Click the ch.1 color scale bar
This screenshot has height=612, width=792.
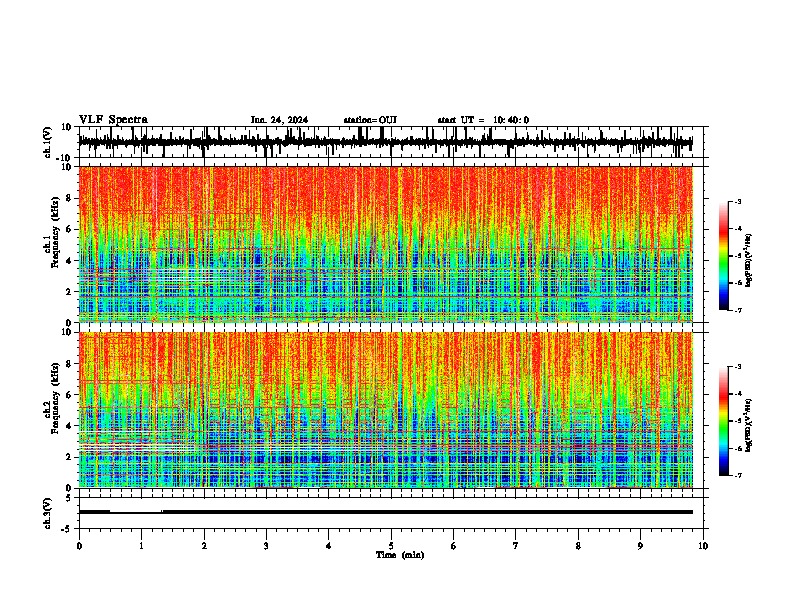(x=724, y=256)
